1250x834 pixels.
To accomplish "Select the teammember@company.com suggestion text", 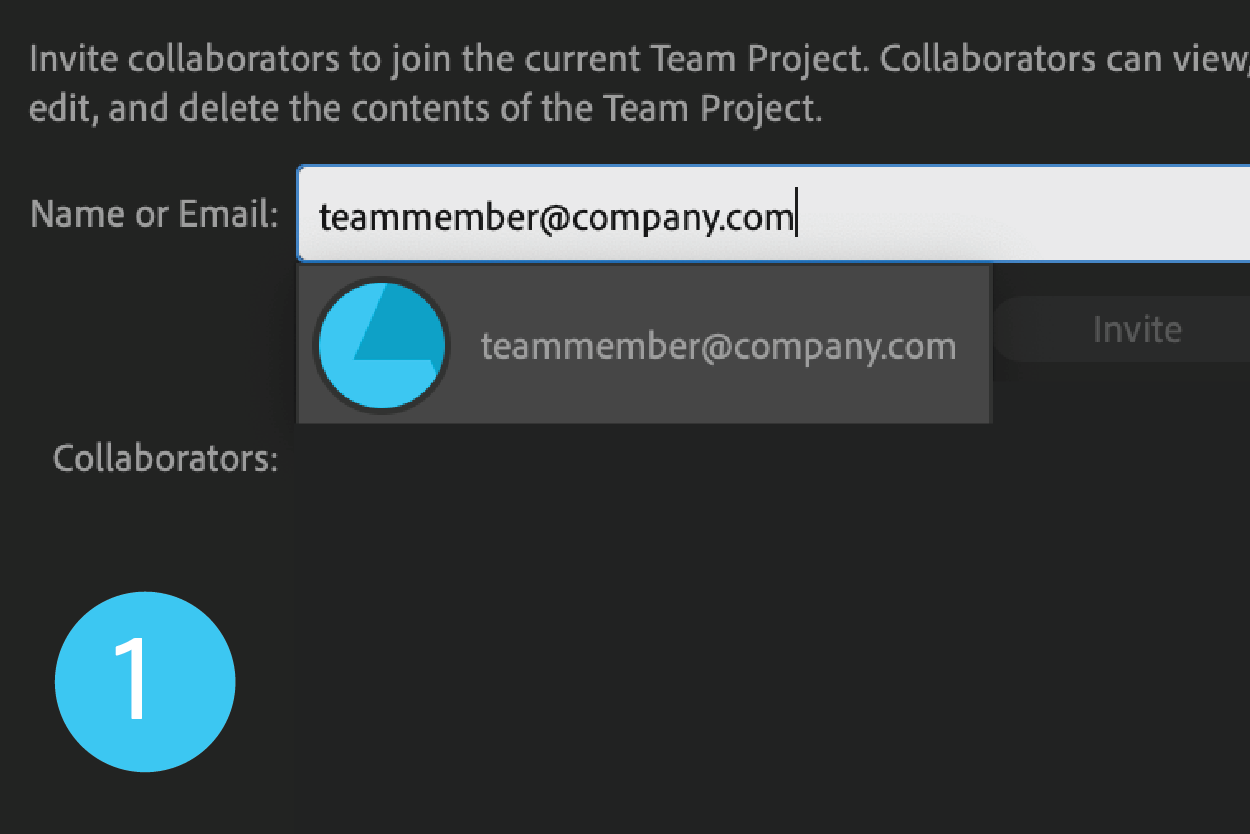I will pos(717,346).
